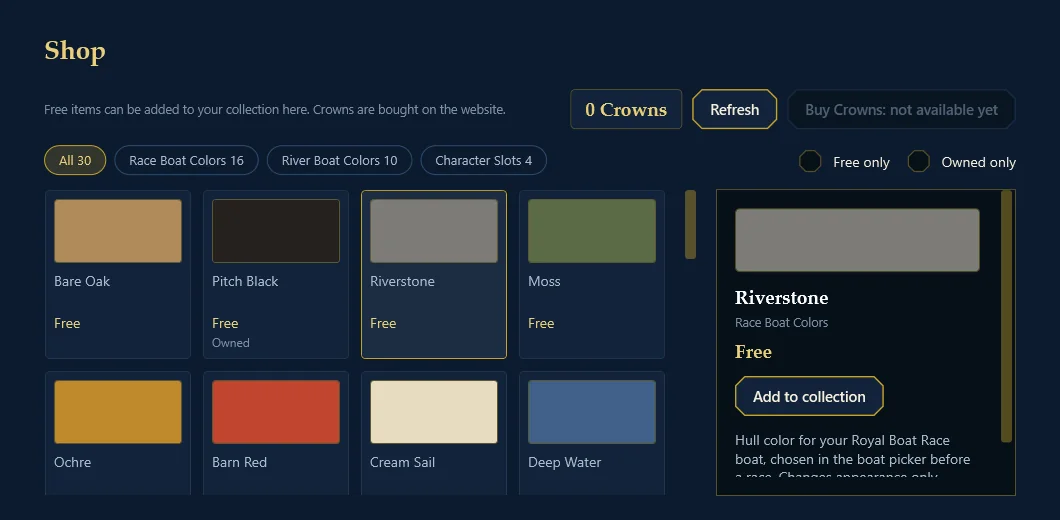This screenshot has height=520, width=1060.
Task: Click the 'Free' price on Moss card
Action: pyautogui.click(x=541, y=323)
